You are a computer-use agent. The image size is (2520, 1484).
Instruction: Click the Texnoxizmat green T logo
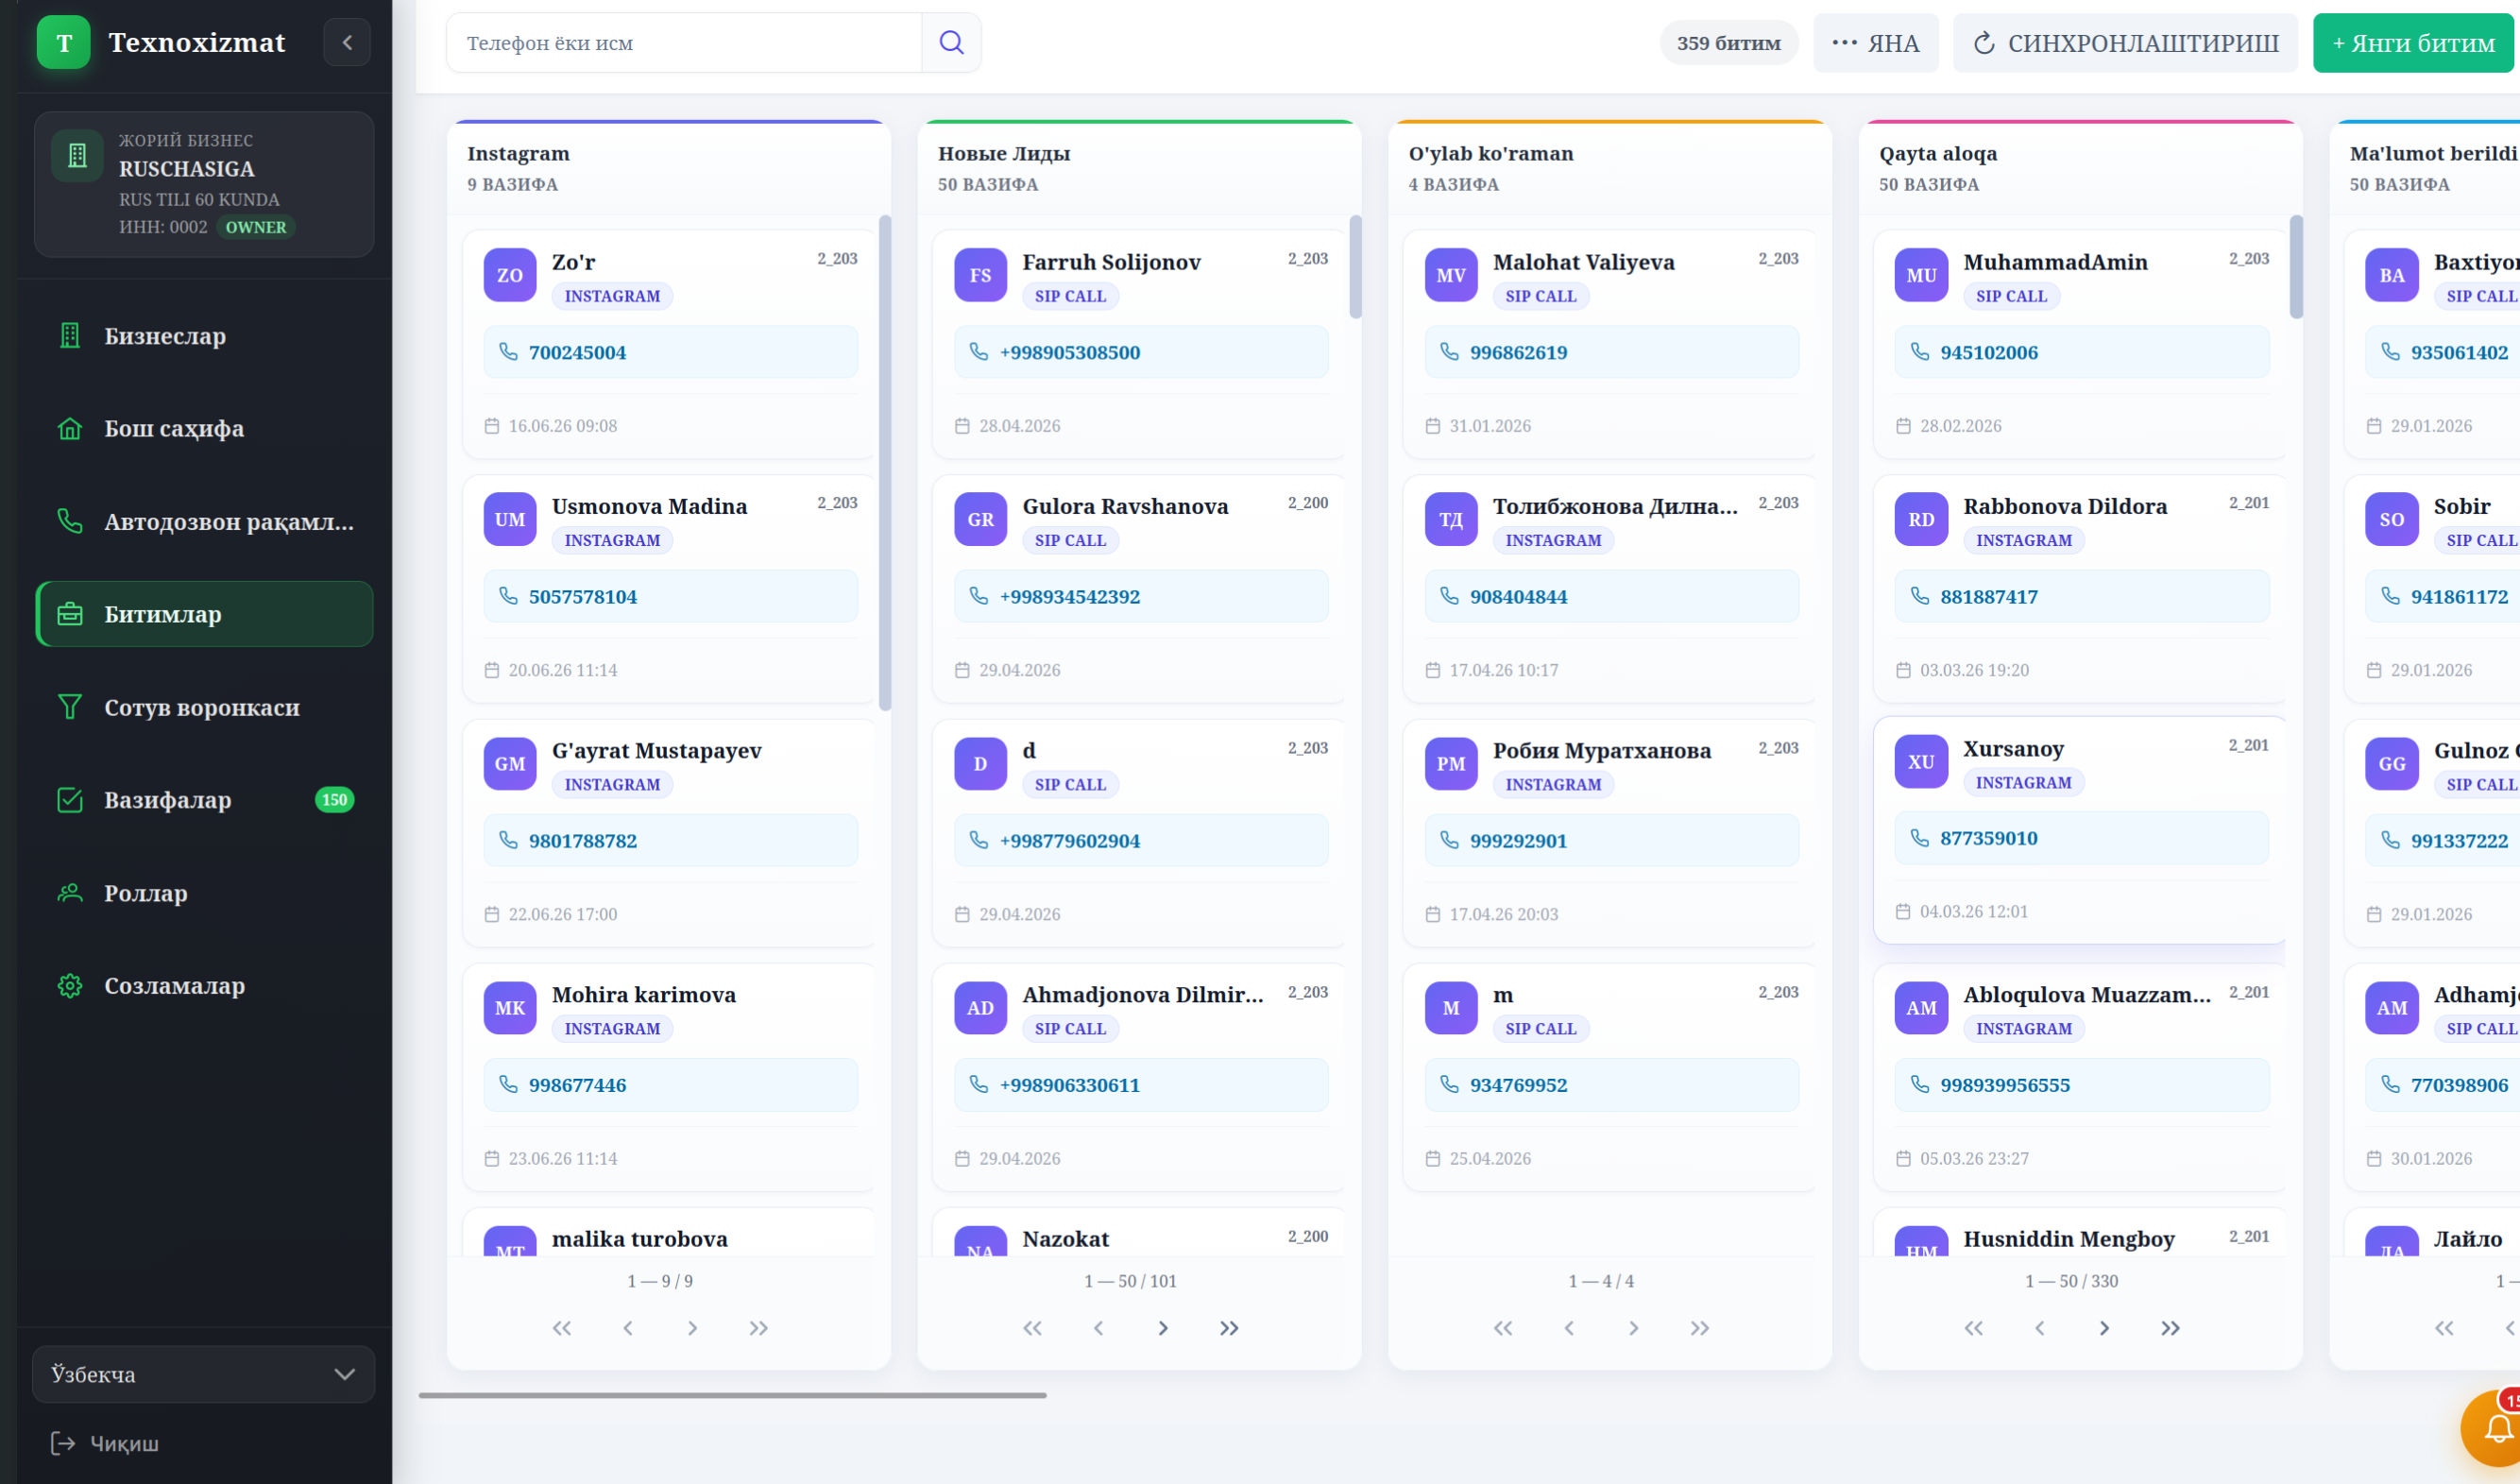point(64,42)
